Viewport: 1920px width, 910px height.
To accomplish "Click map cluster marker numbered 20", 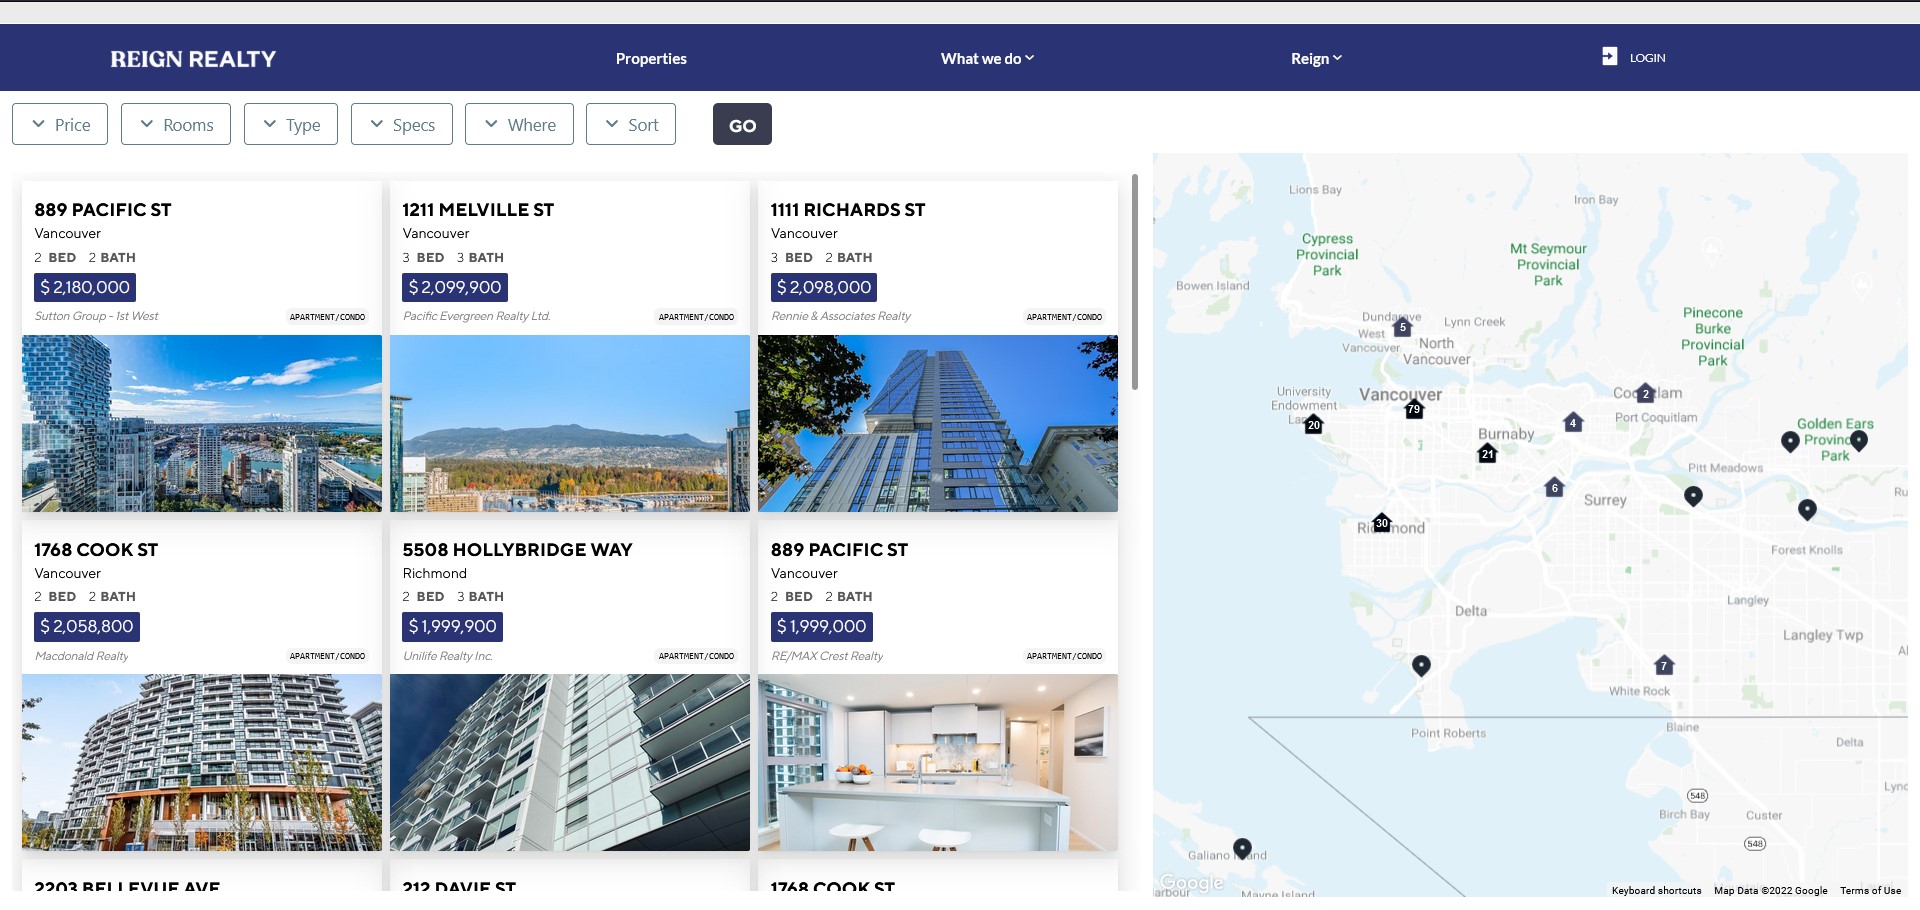I will coord(1314,424).
